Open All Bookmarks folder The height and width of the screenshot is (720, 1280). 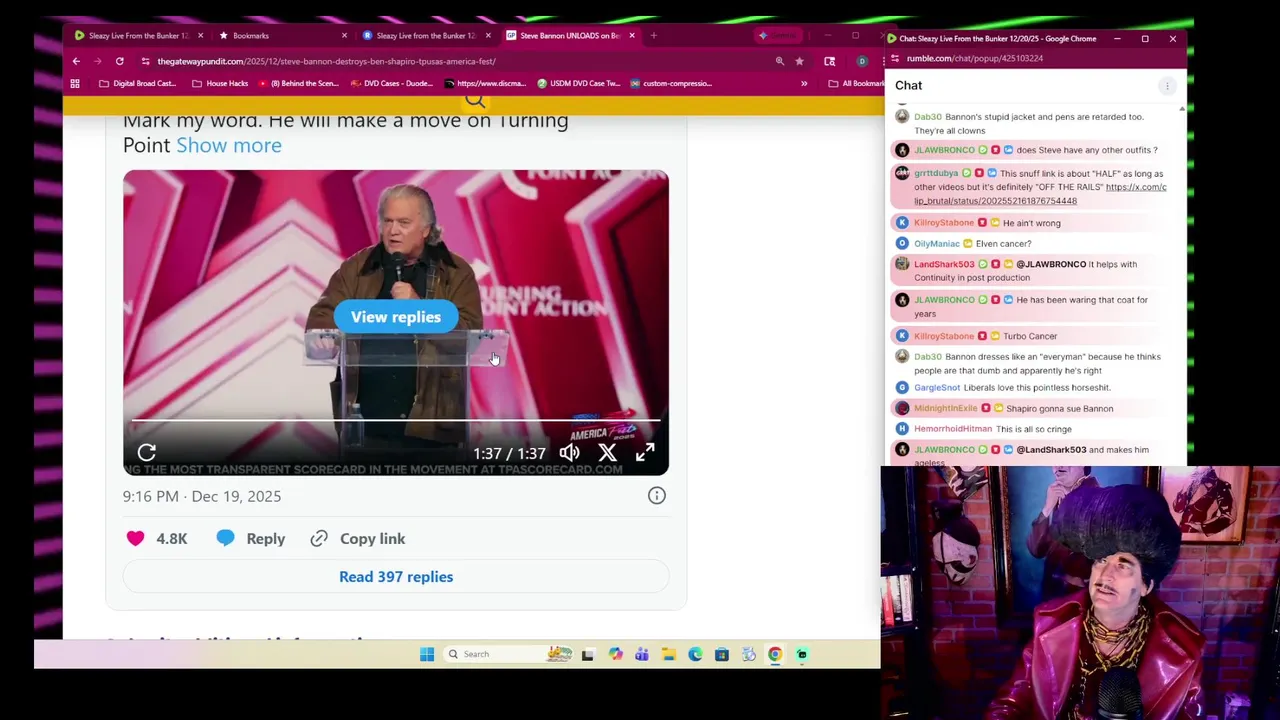(x=856, y=83)
